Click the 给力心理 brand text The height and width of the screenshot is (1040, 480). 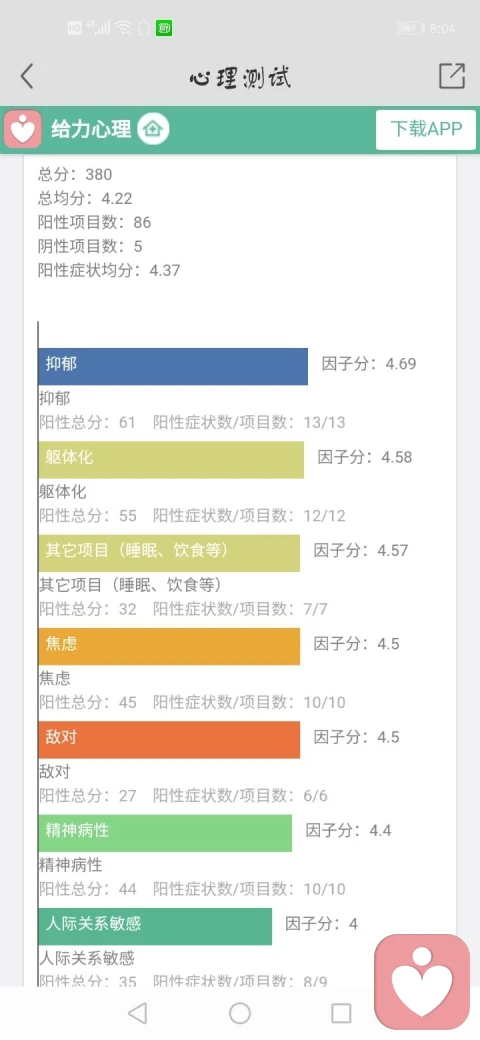(91, 129)
